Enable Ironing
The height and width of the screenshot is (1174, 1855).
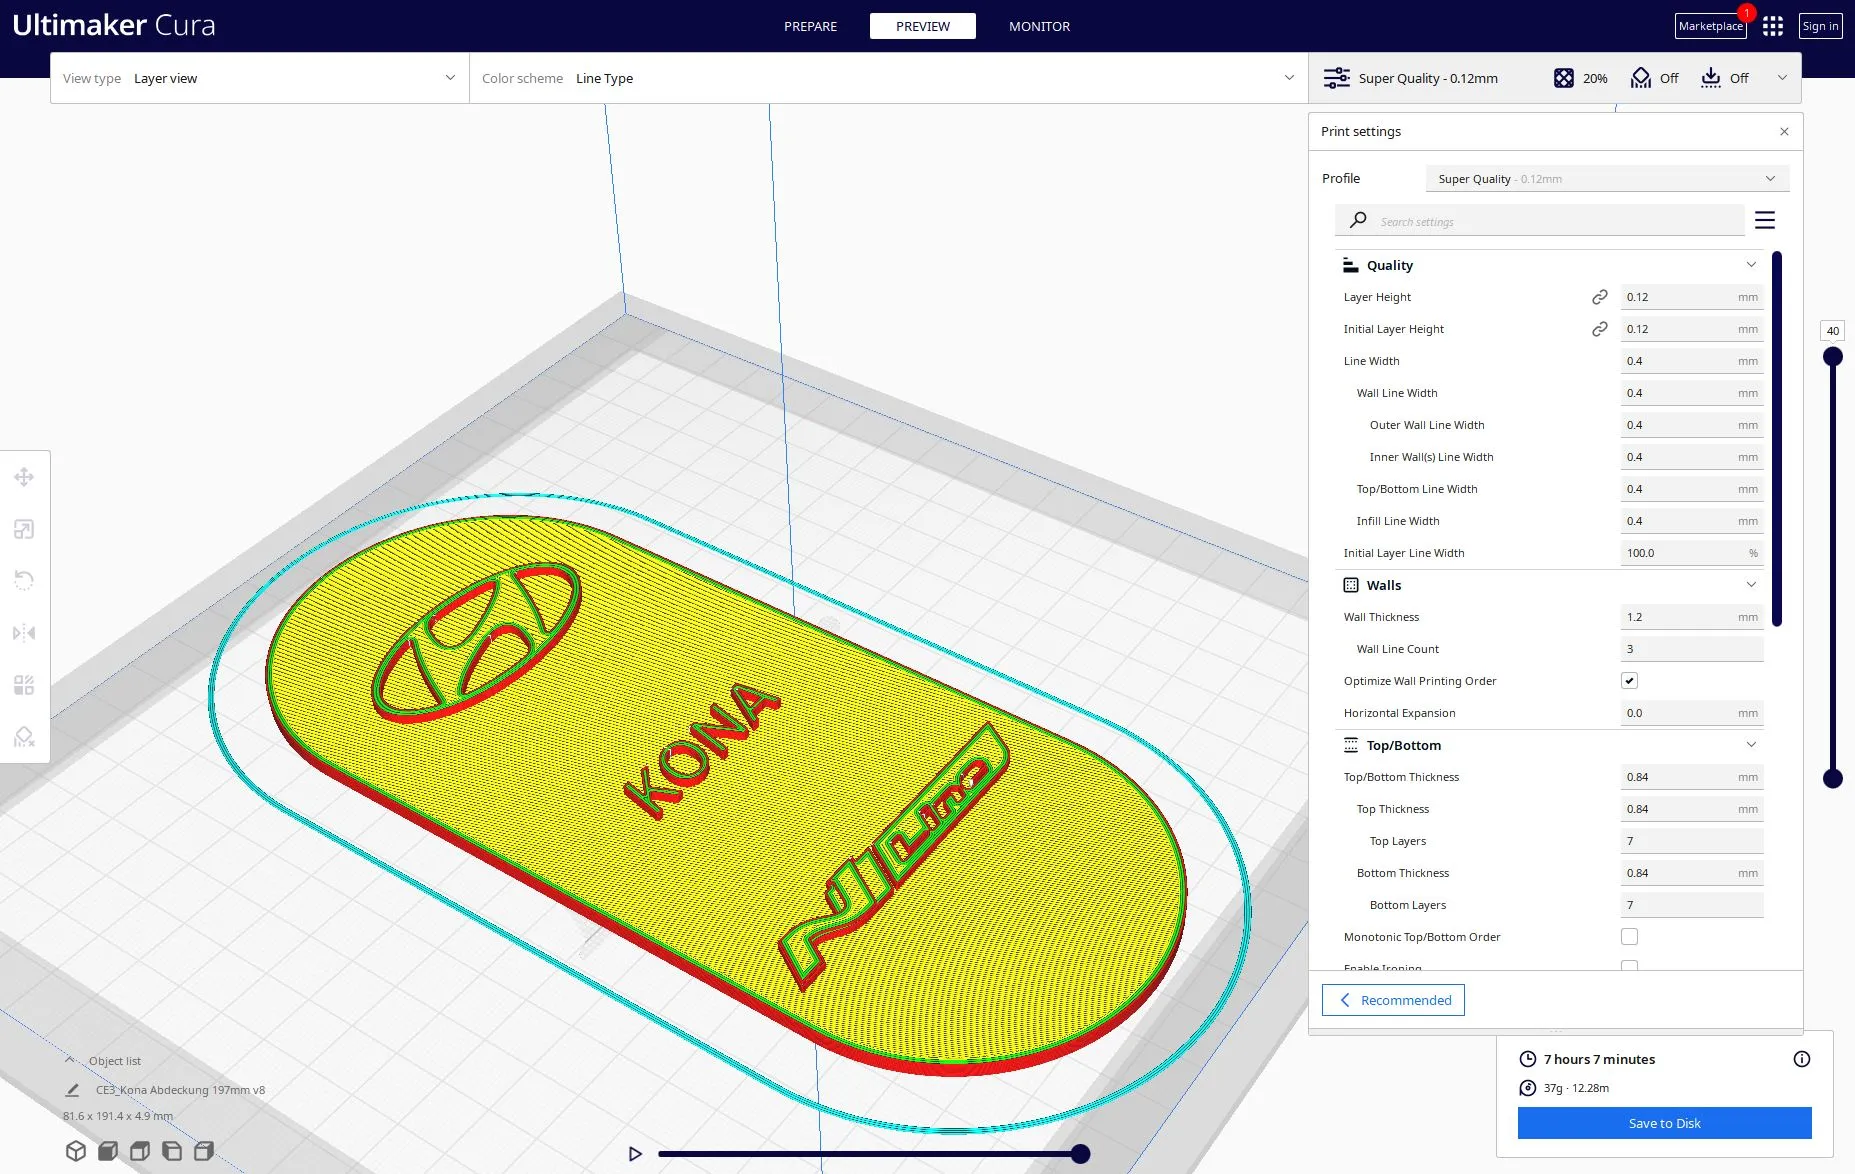point(1629,966)
